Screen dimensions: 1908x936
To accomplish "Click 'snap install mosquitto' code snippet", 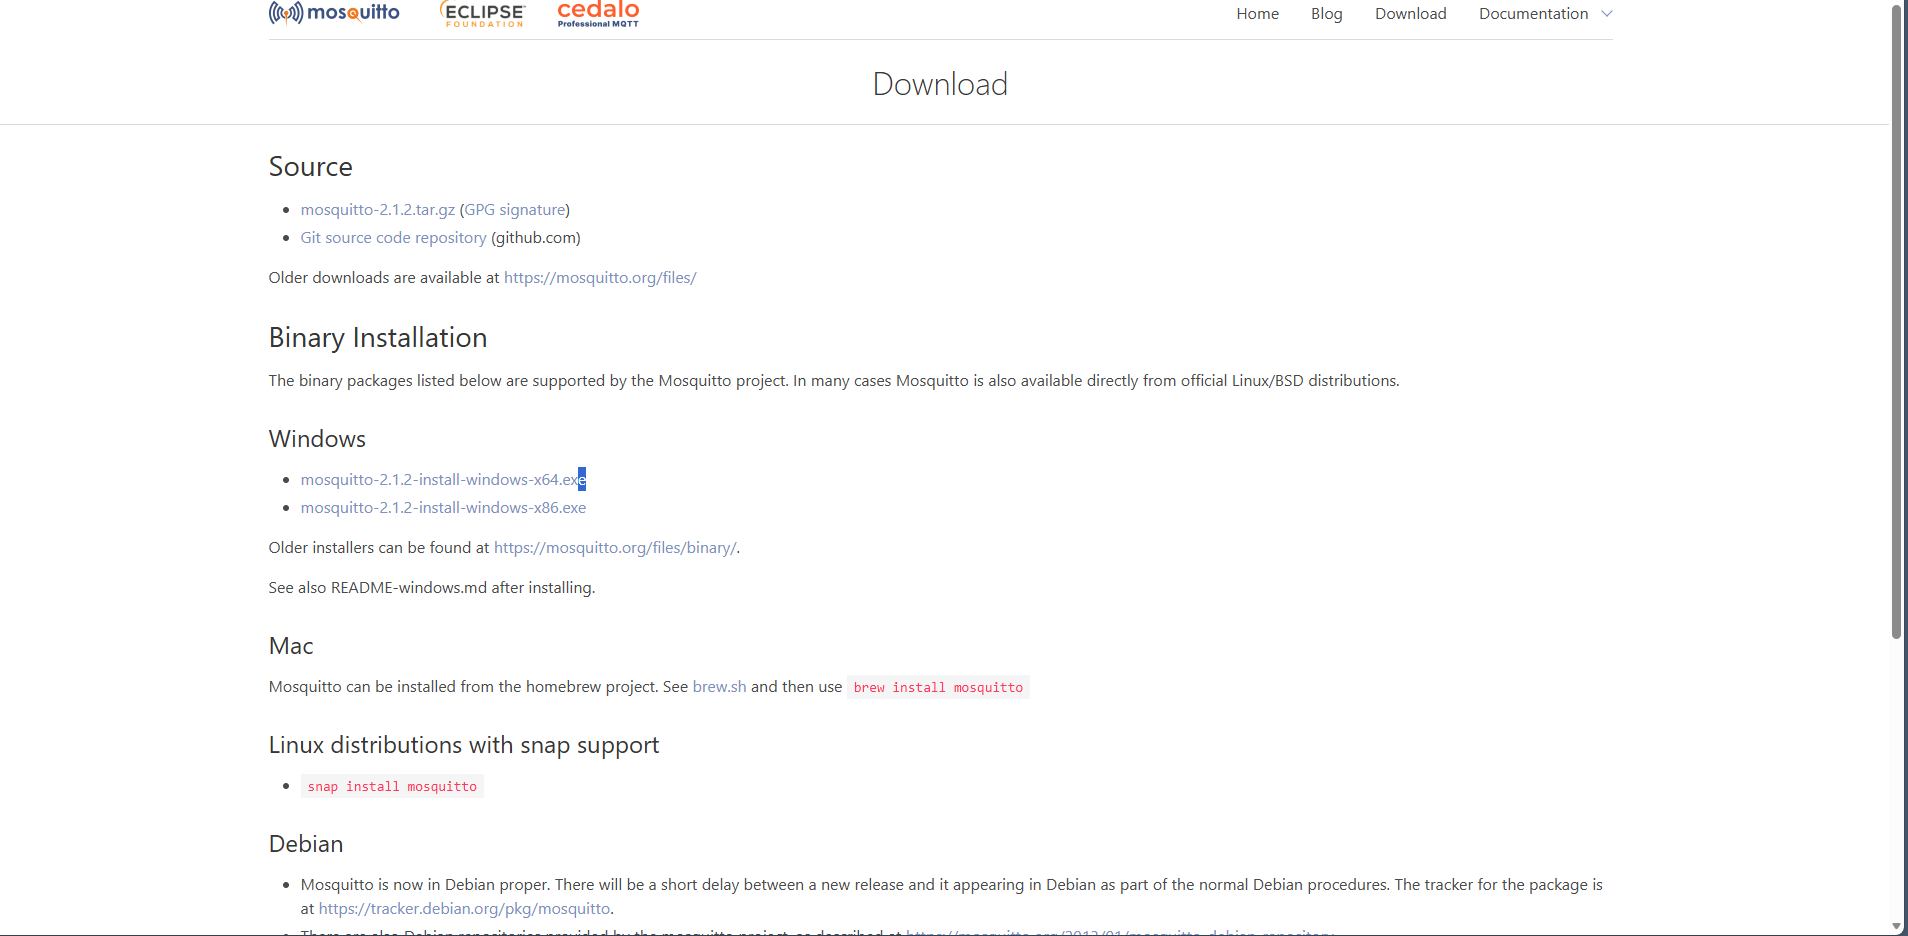I will coord(392,786).
